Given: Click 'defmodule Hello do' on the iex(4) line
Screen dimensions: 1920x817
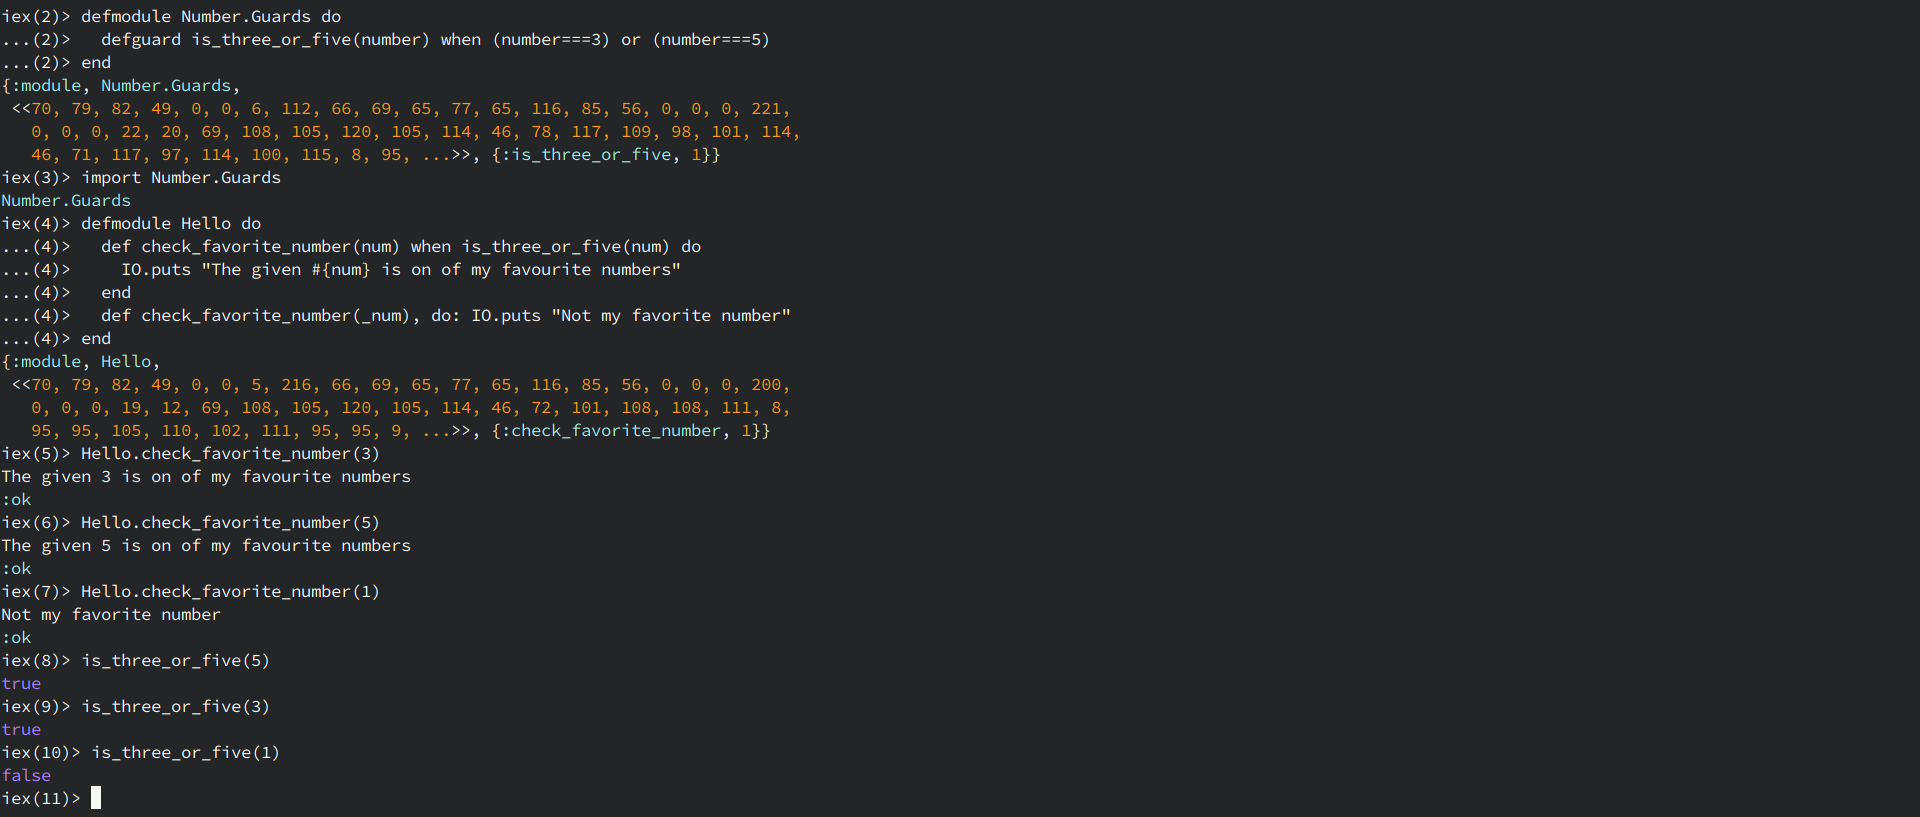Looking at the screenshot, I should point(171,224).
